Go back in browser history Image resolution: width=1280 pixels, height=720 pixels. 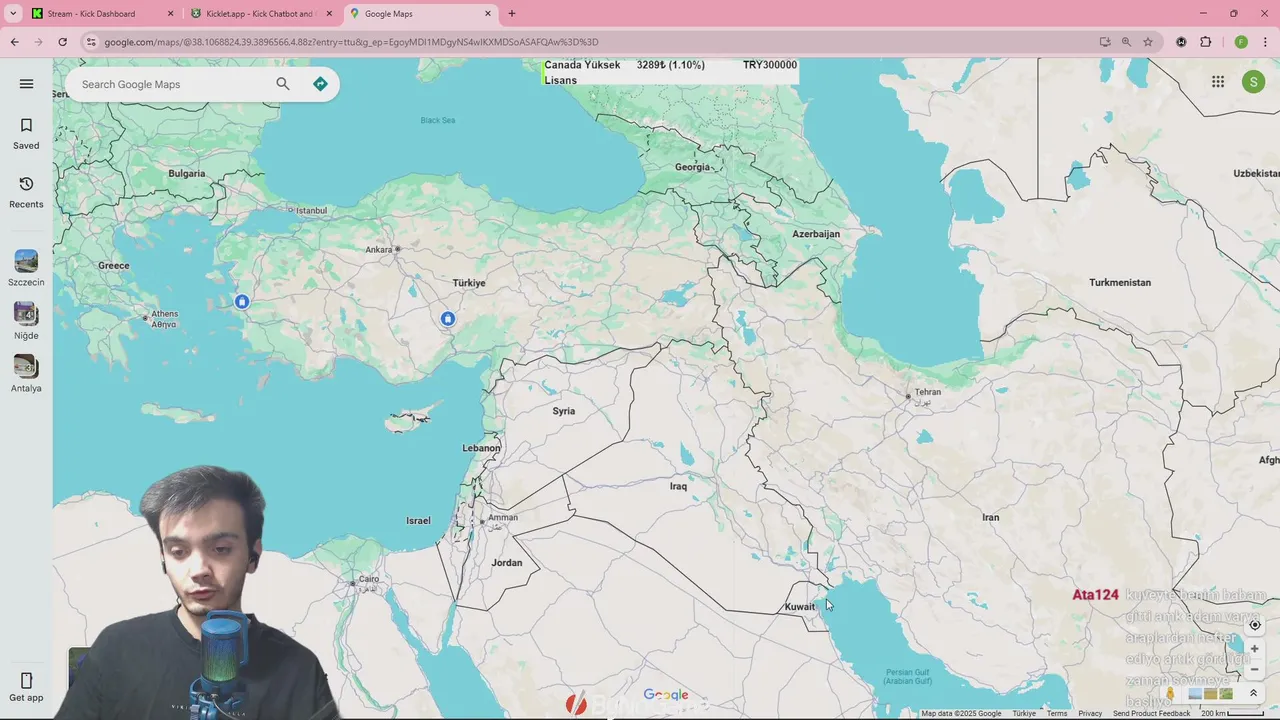point(15,42)
